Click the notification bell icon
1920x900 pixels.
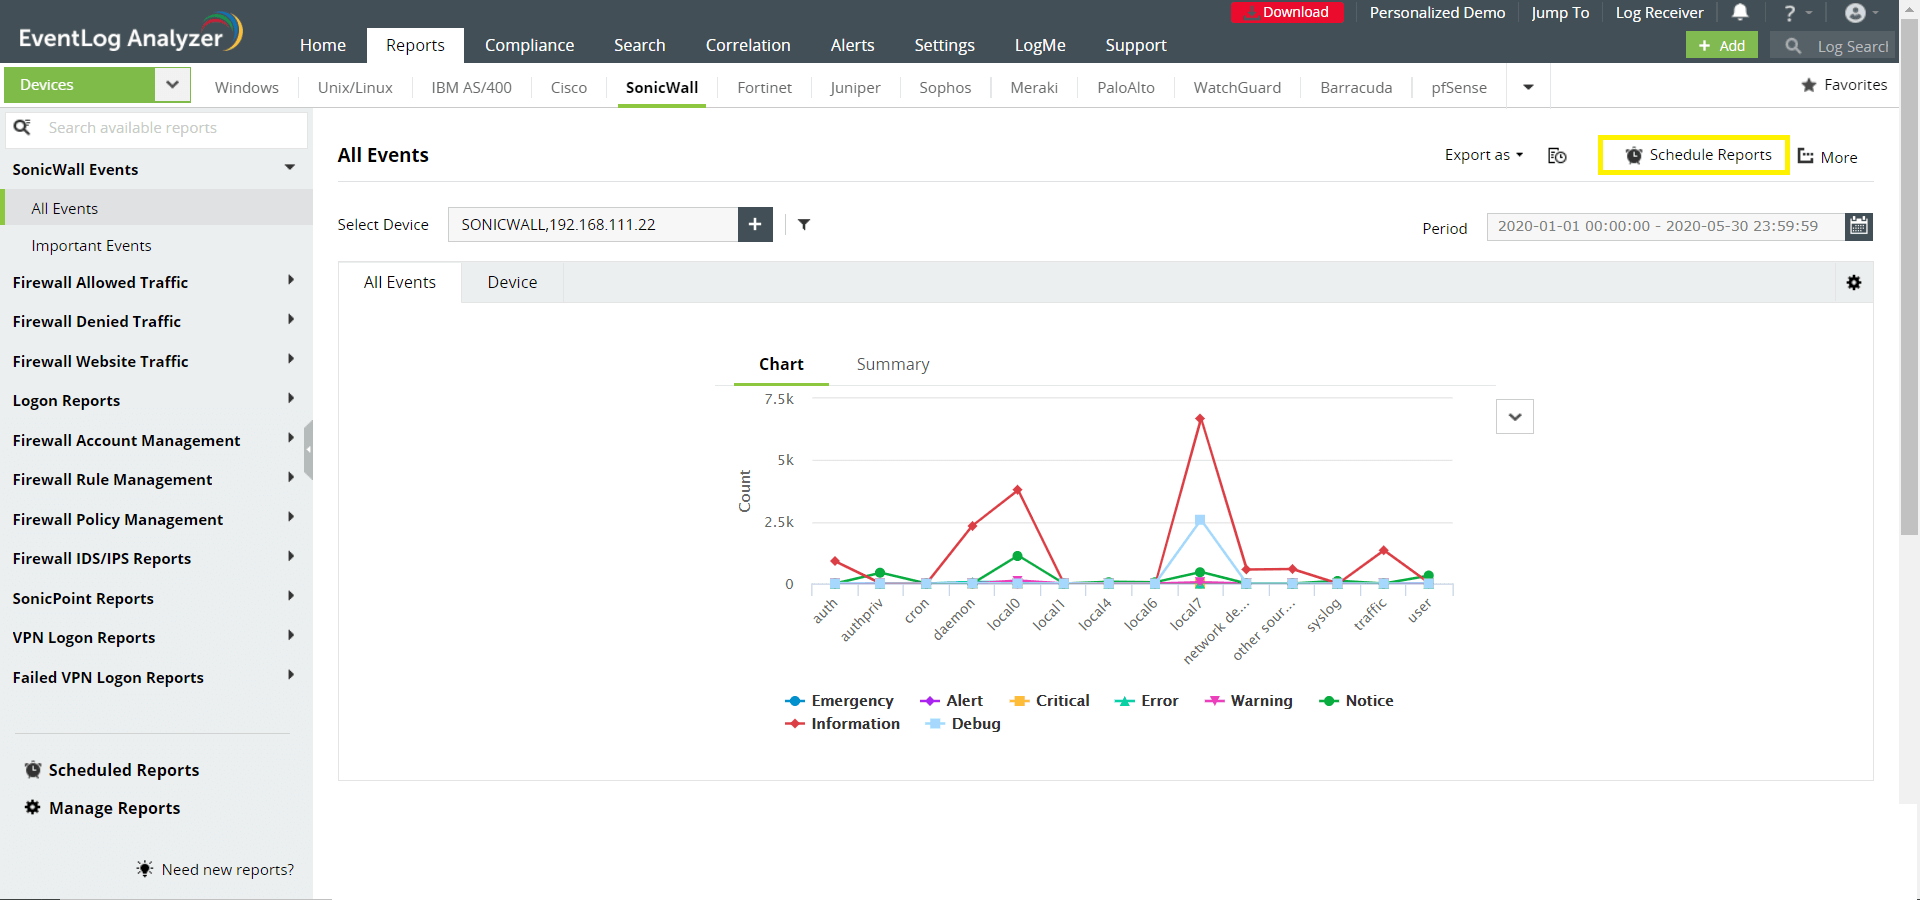pos(1740,12)
